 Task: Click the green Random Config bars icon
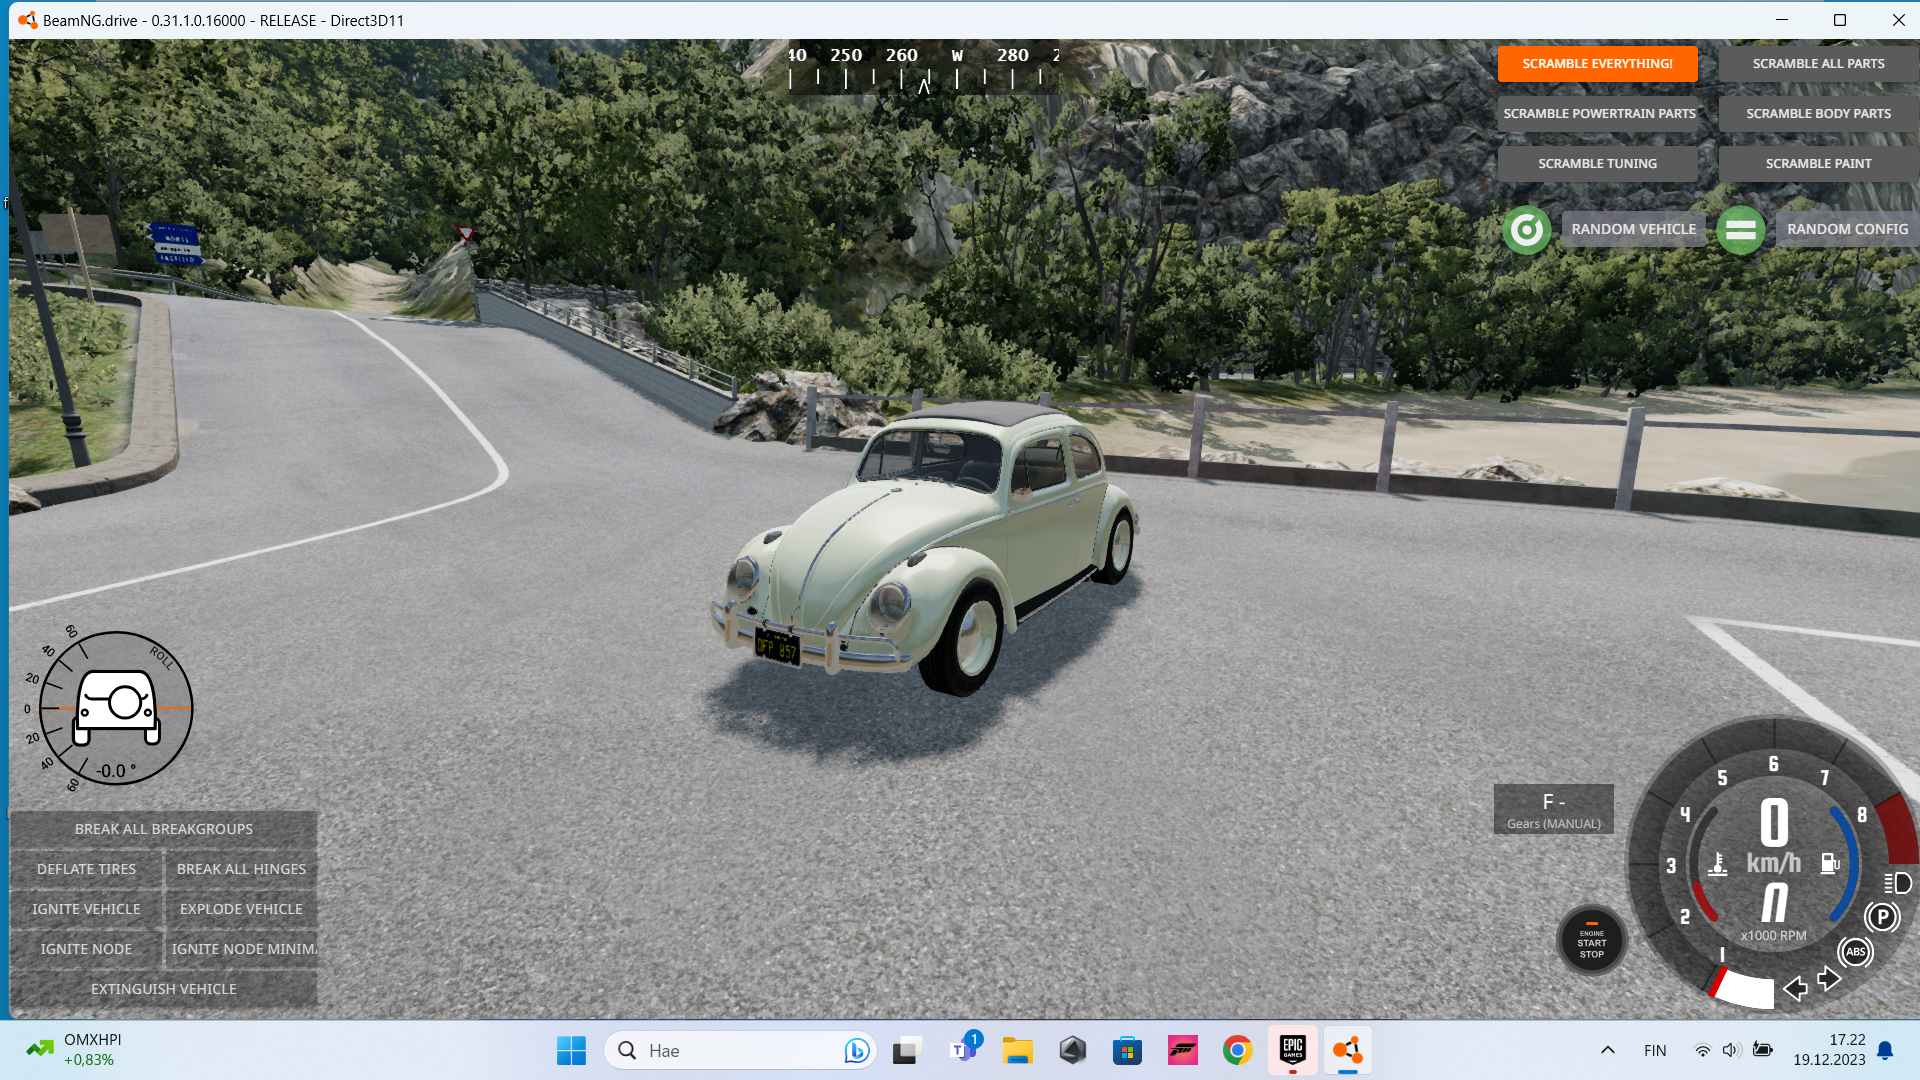click(x=1740, y=230)
